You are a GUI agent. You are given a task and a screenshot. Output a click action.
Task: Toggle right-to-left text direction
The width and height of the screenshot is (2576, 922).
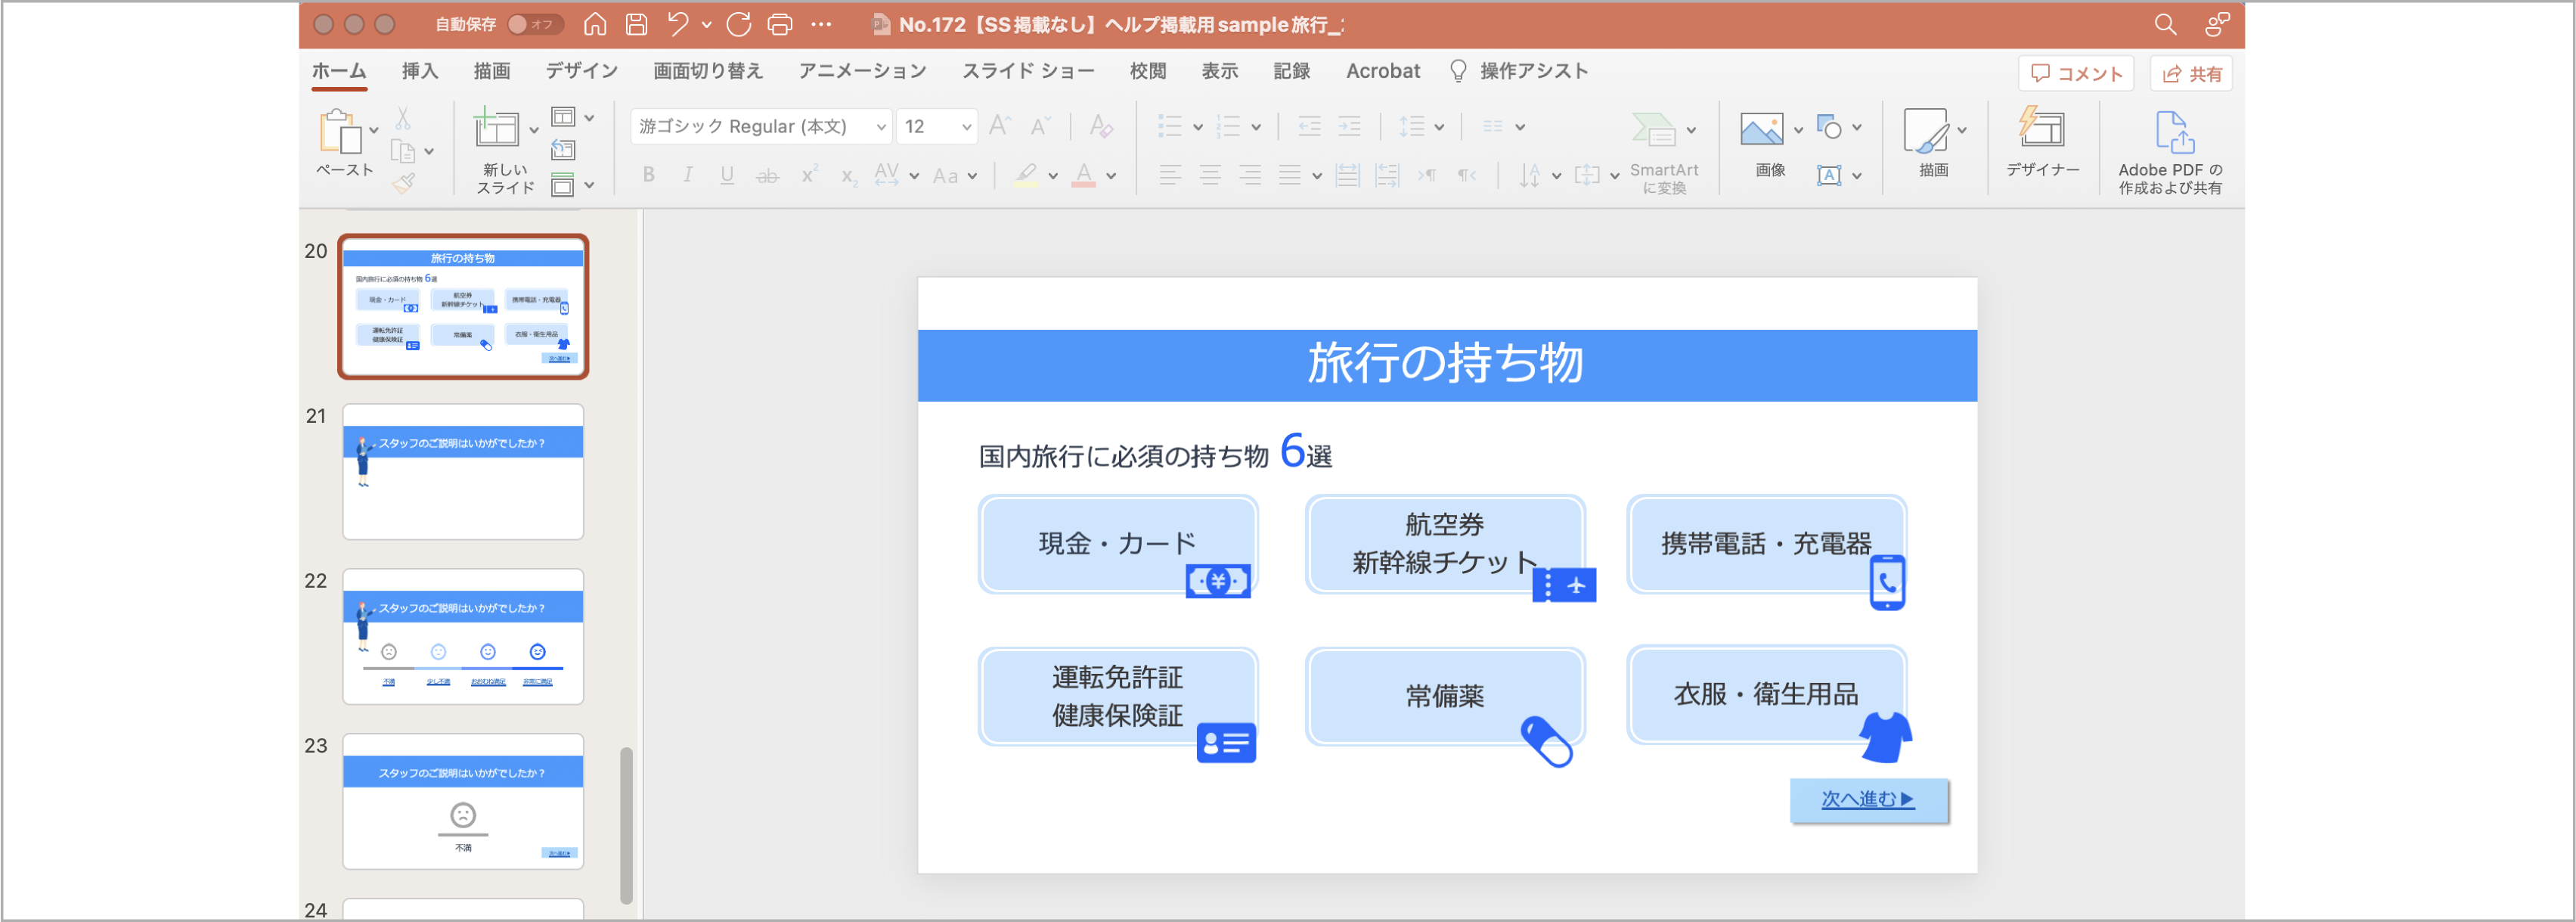pos(1467,176)
